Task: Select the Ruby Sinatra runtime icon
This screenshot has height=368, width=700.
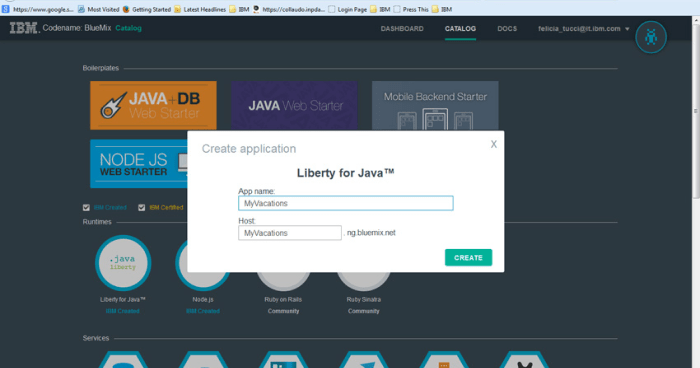Action: (x=363, y=280)
